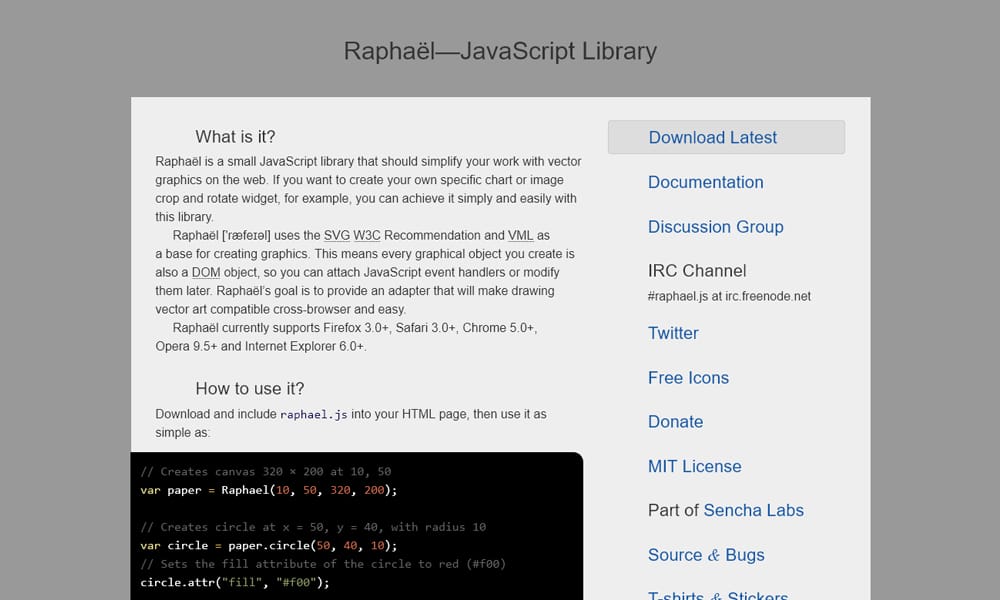Open the MIT License link
Viewport: 1000px width, 600px height.
point(695,466)
